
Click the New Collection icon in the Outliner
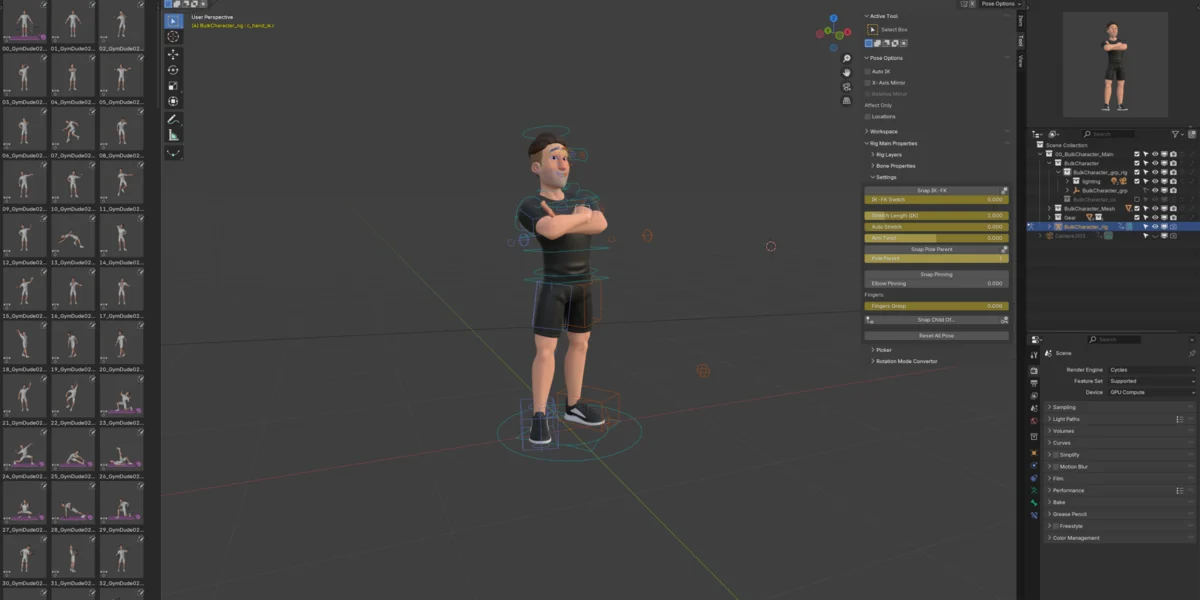point(1192,133)
